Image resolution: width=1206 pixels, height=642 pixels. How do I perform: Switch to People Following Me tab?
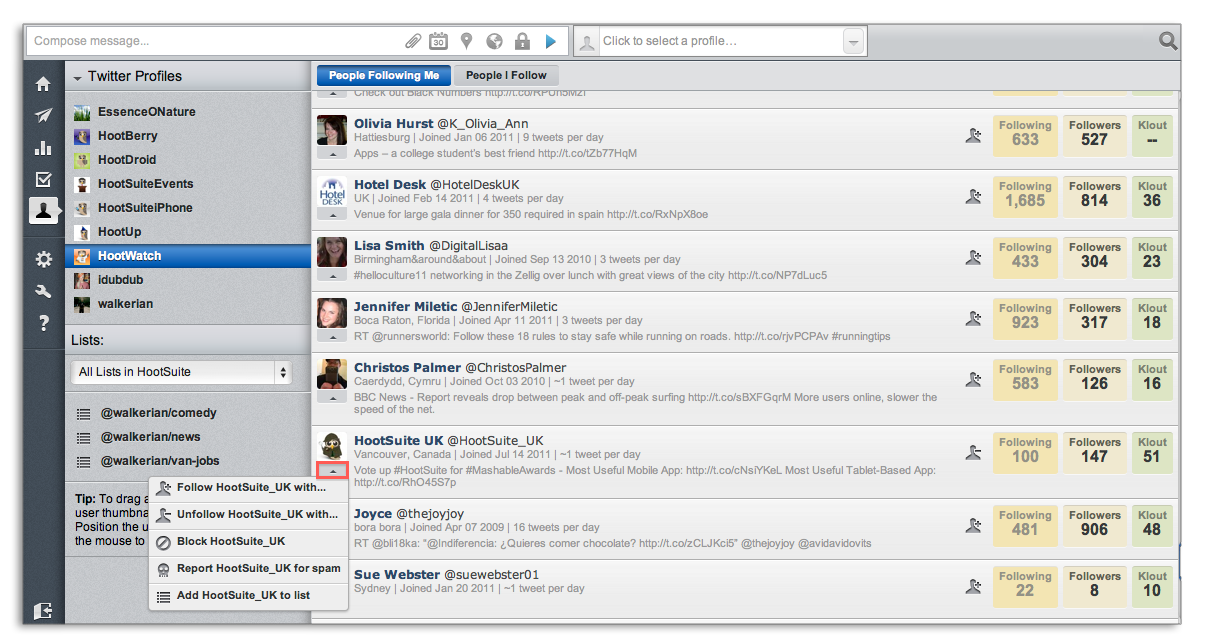point(384,75)
